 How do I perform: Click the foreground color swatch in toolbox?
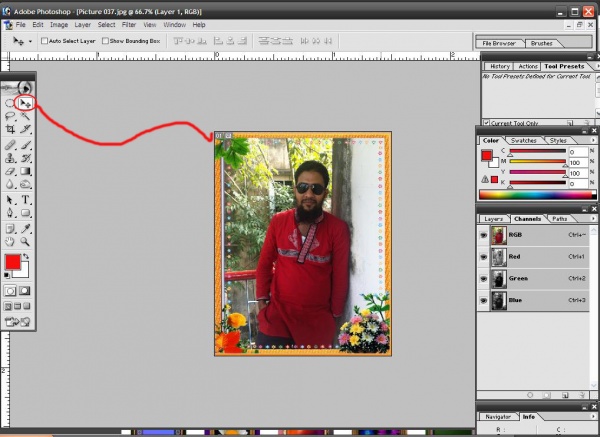tap(12, 262)
